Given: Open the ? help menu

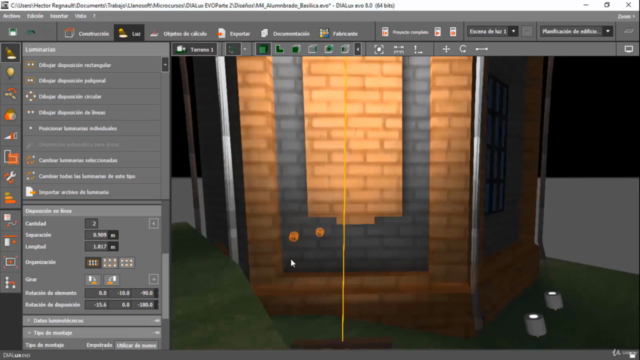Looking at the screenshot, I should tap(94, 16).
